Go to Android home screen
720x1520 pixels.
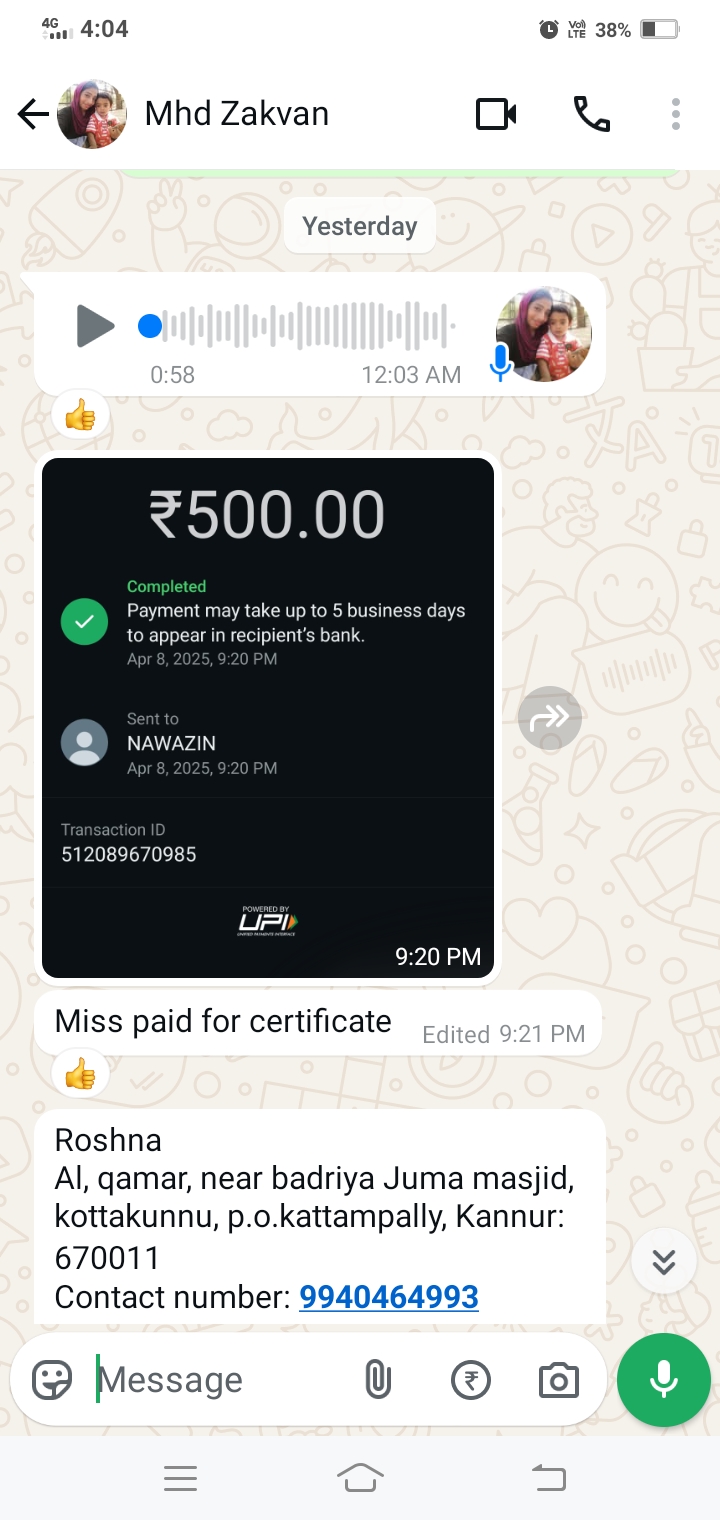360,1478
